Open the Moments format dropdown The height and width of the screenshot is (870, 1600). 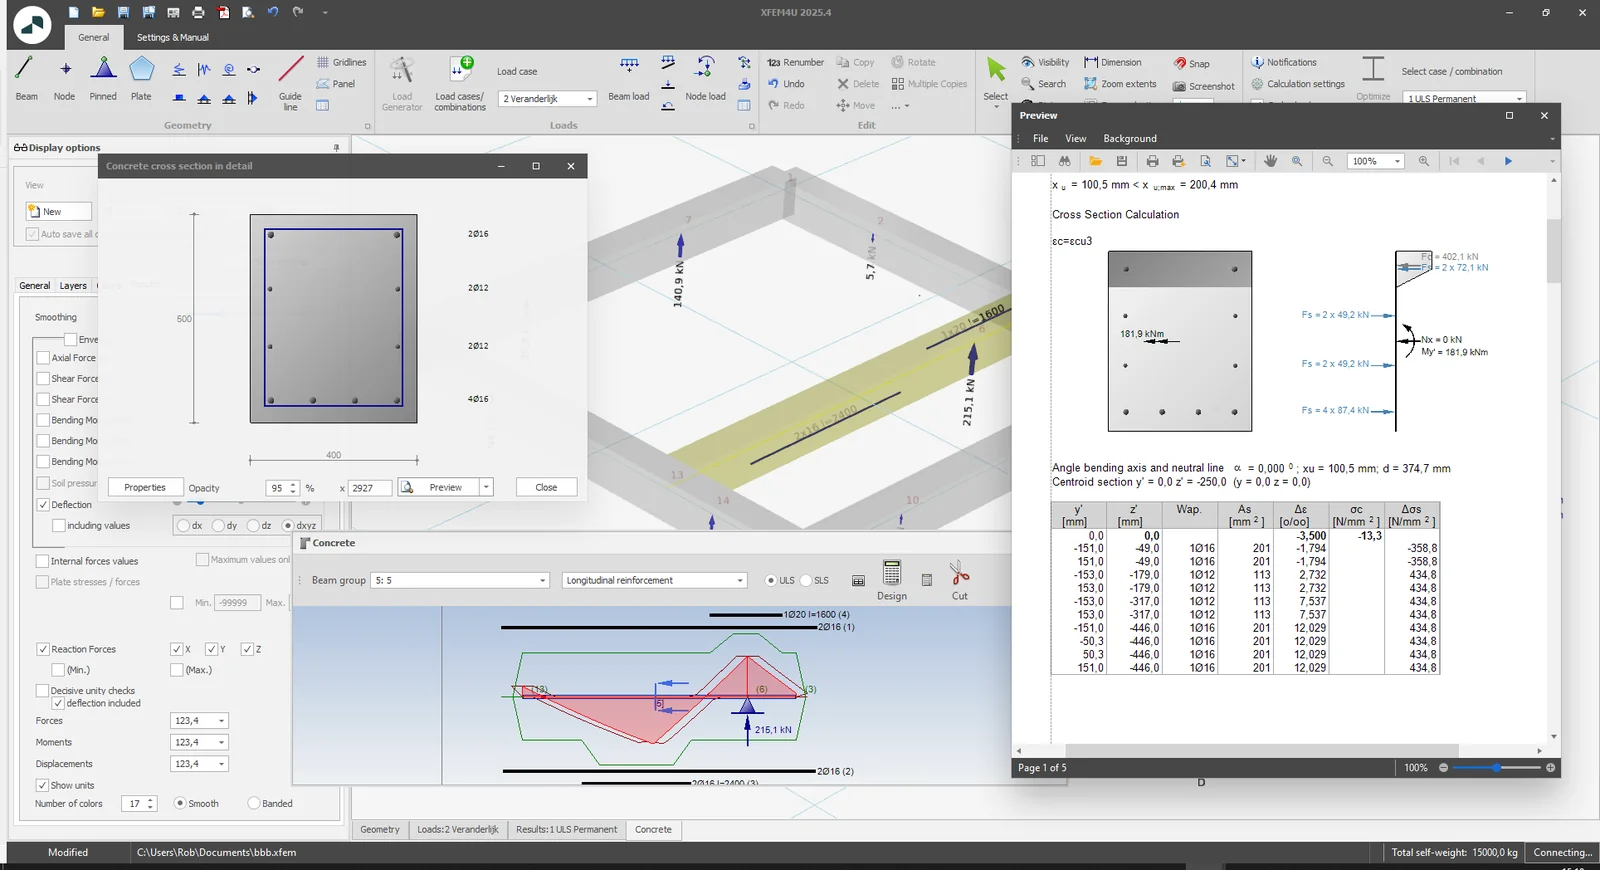click(x=199, y=742)
